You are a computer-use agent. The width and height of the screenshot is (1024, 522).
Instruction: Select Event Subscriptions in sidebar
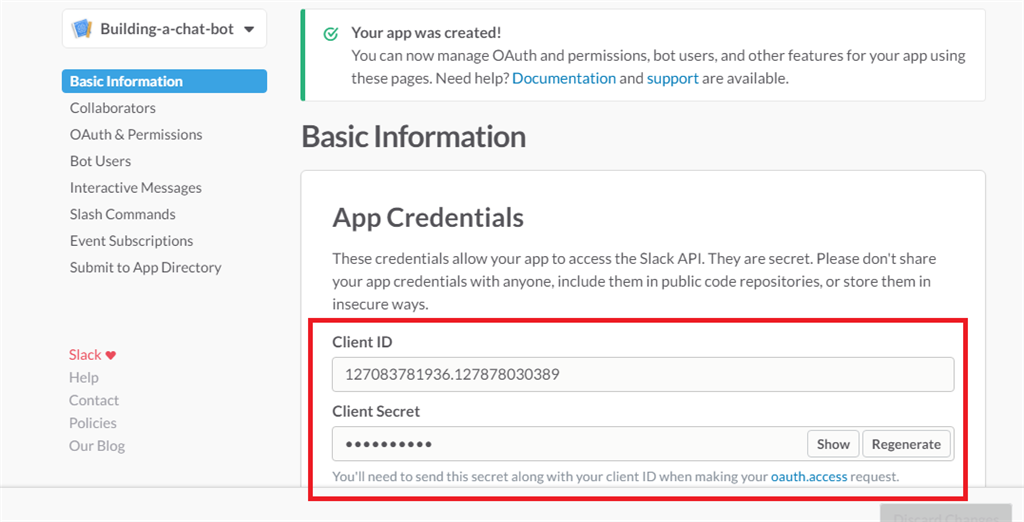[131, 241]
